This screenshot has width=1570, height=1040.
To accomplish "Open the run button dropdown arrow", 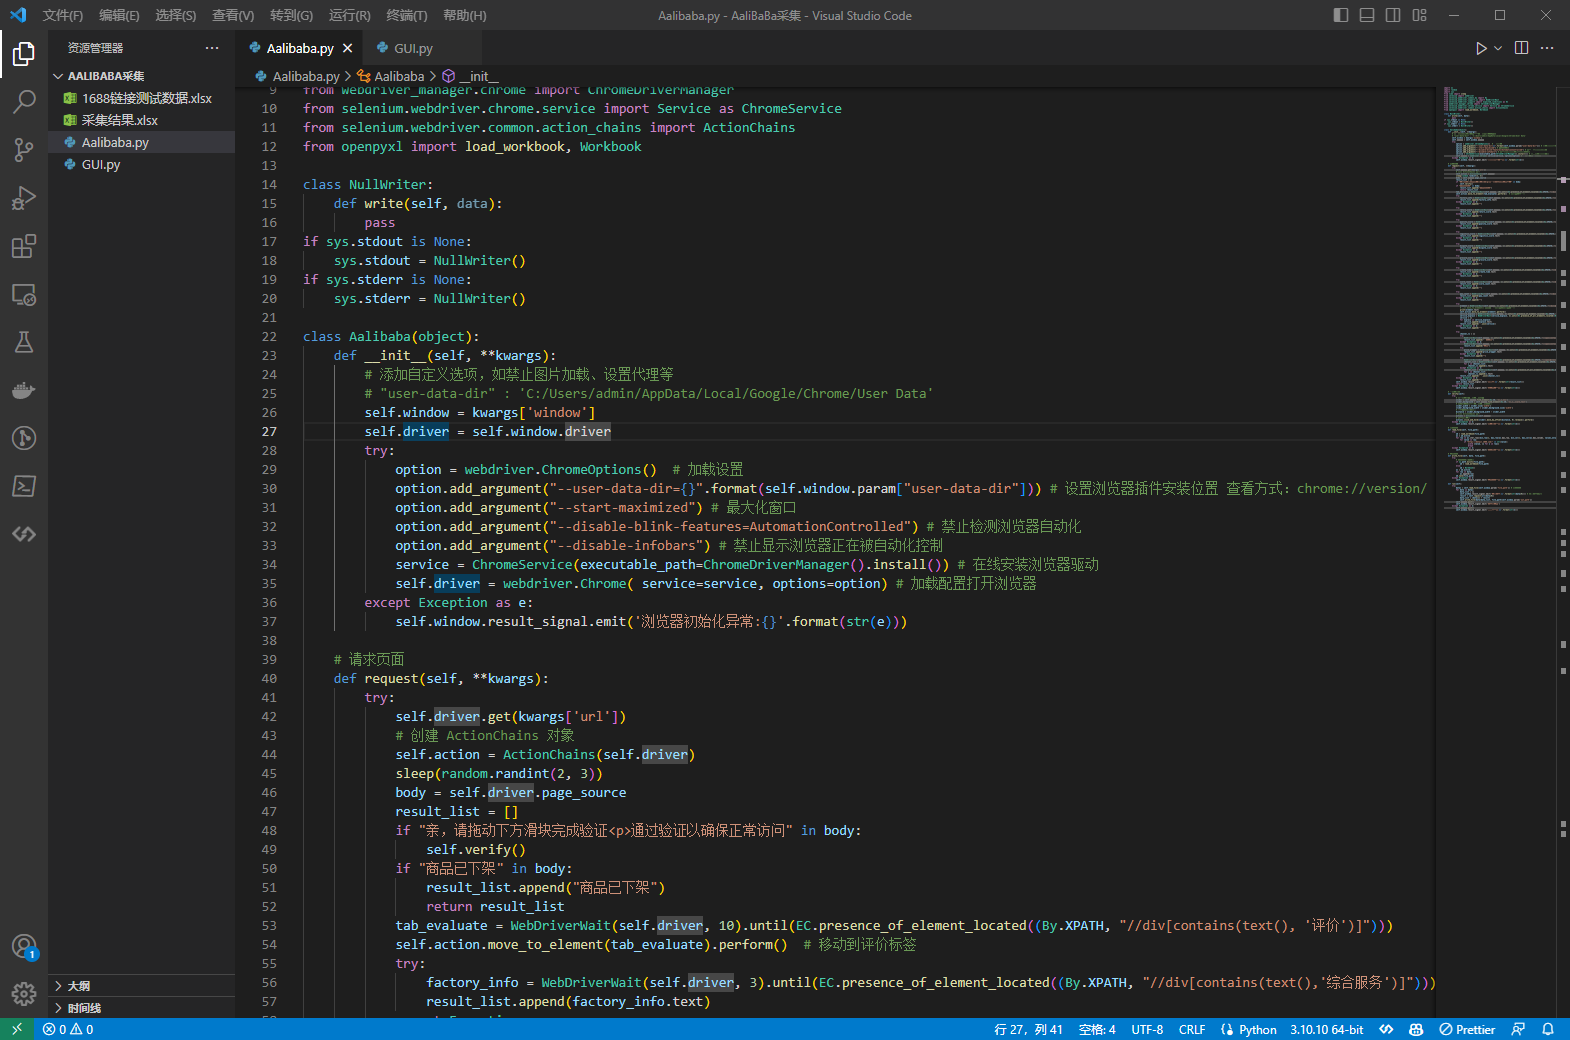I will pyautogui.click(x=1498, y=48).
